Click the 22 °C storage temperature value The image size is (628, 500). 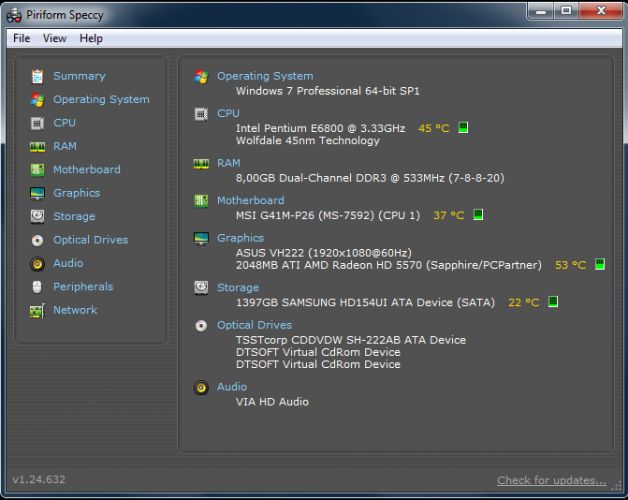[523, 302]
